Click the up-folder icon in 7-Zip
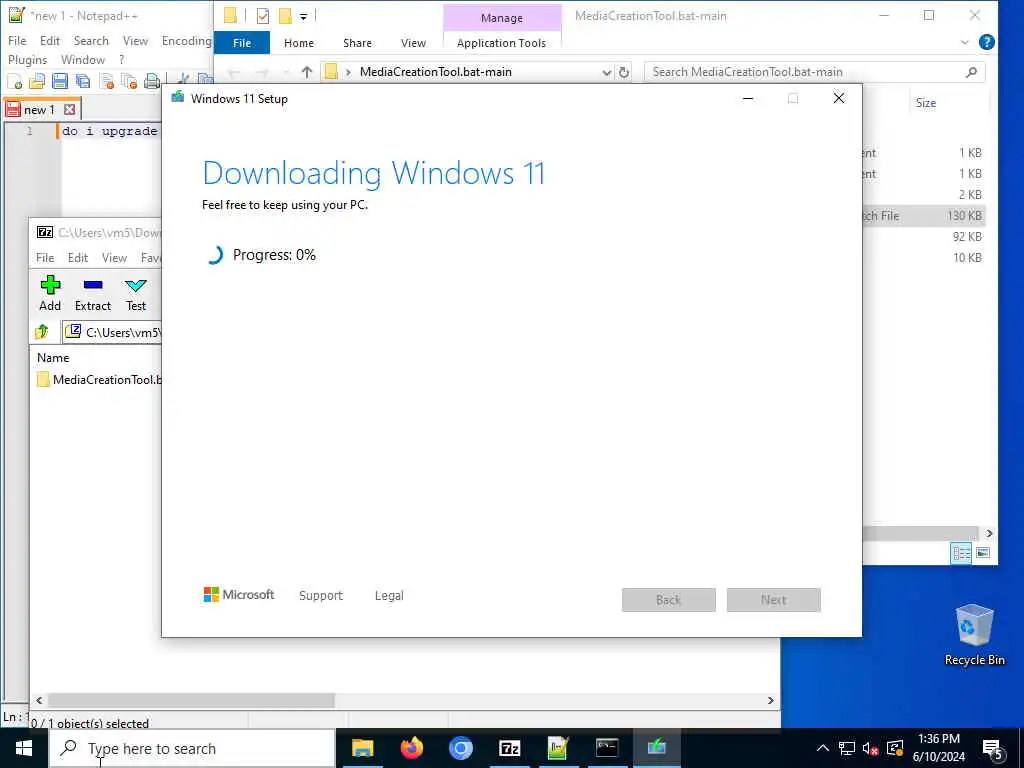The image size is (1024, 768). tap(42, 332)
